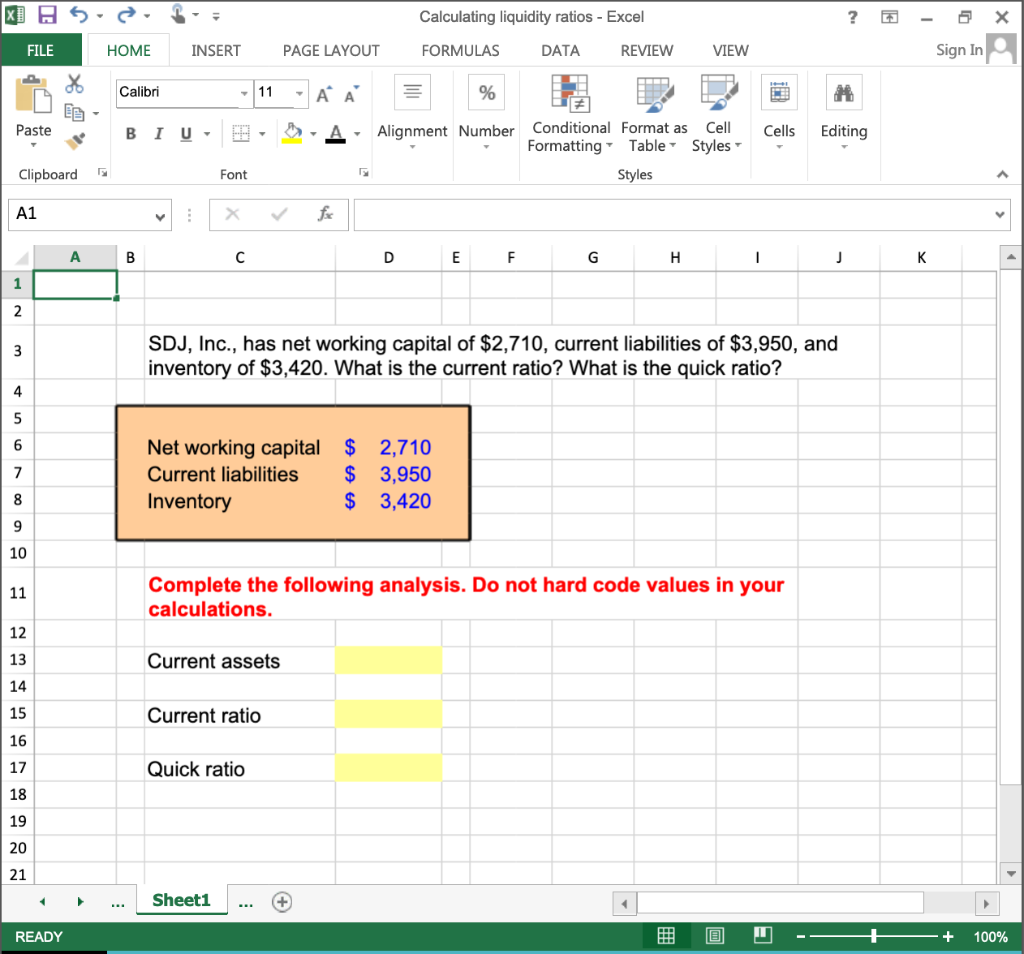
Task: Open Font settings dialog launcher
Action: [x=364, y=172]
